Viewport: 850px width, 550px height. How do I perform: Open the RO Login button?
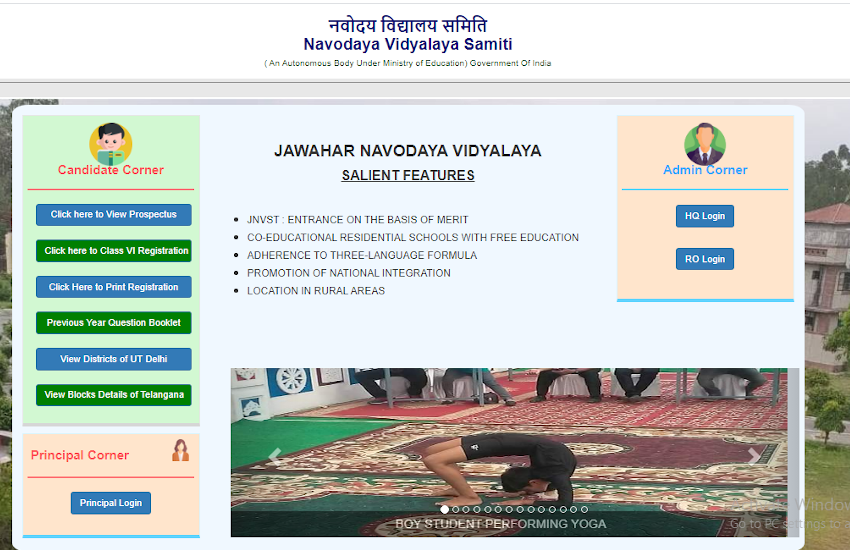coord(705,259)
